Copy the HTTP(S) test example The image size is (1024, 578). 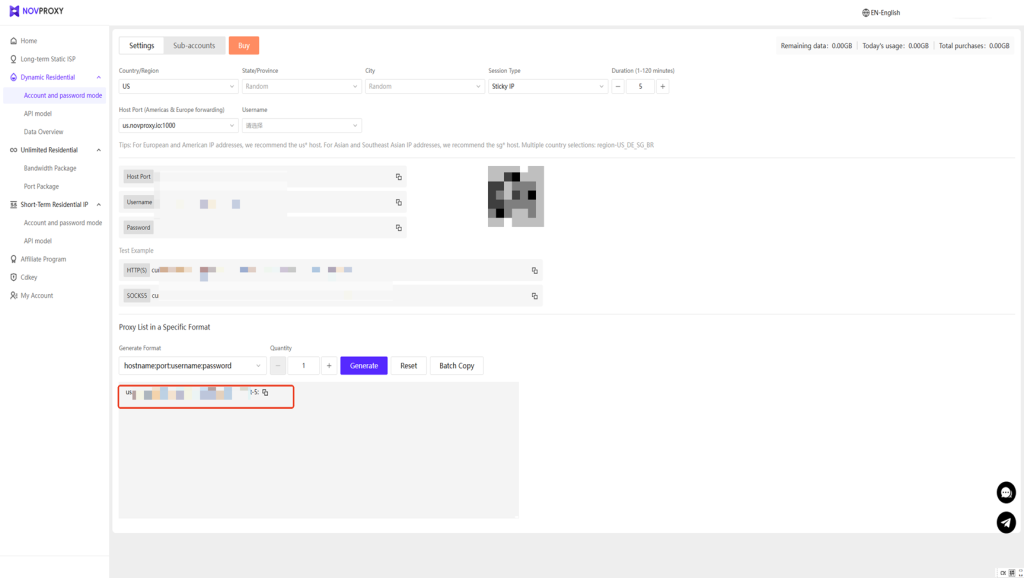coord(534,270)
